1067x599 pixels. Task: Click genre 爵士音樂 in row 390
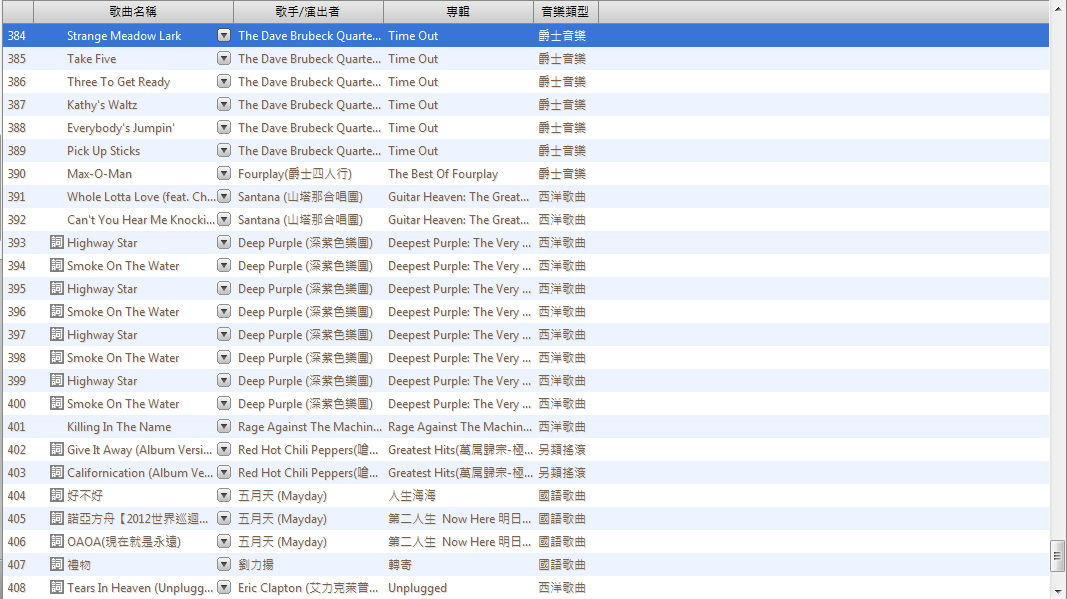click(562, 174)
